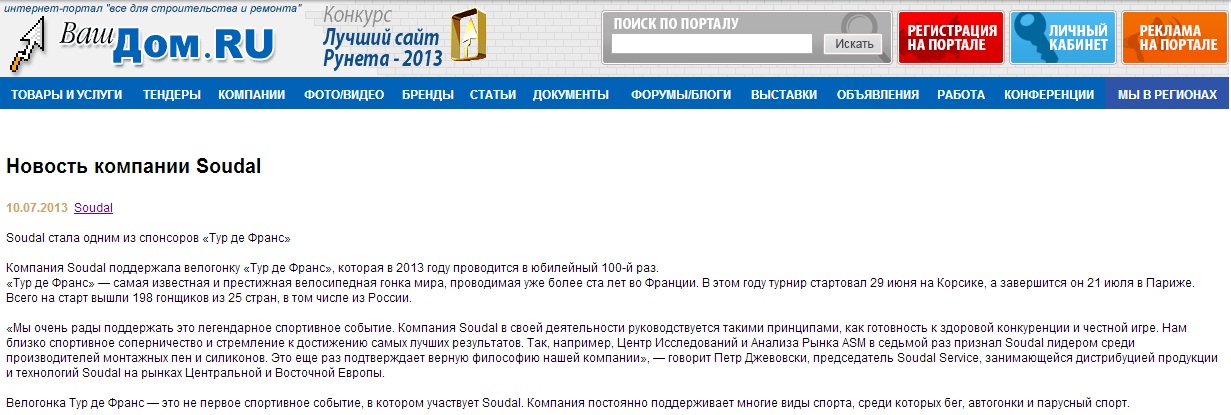Open Форумы/Блоги section
This screenshot has height=415, width=1231.
click(x=681, y=95)
